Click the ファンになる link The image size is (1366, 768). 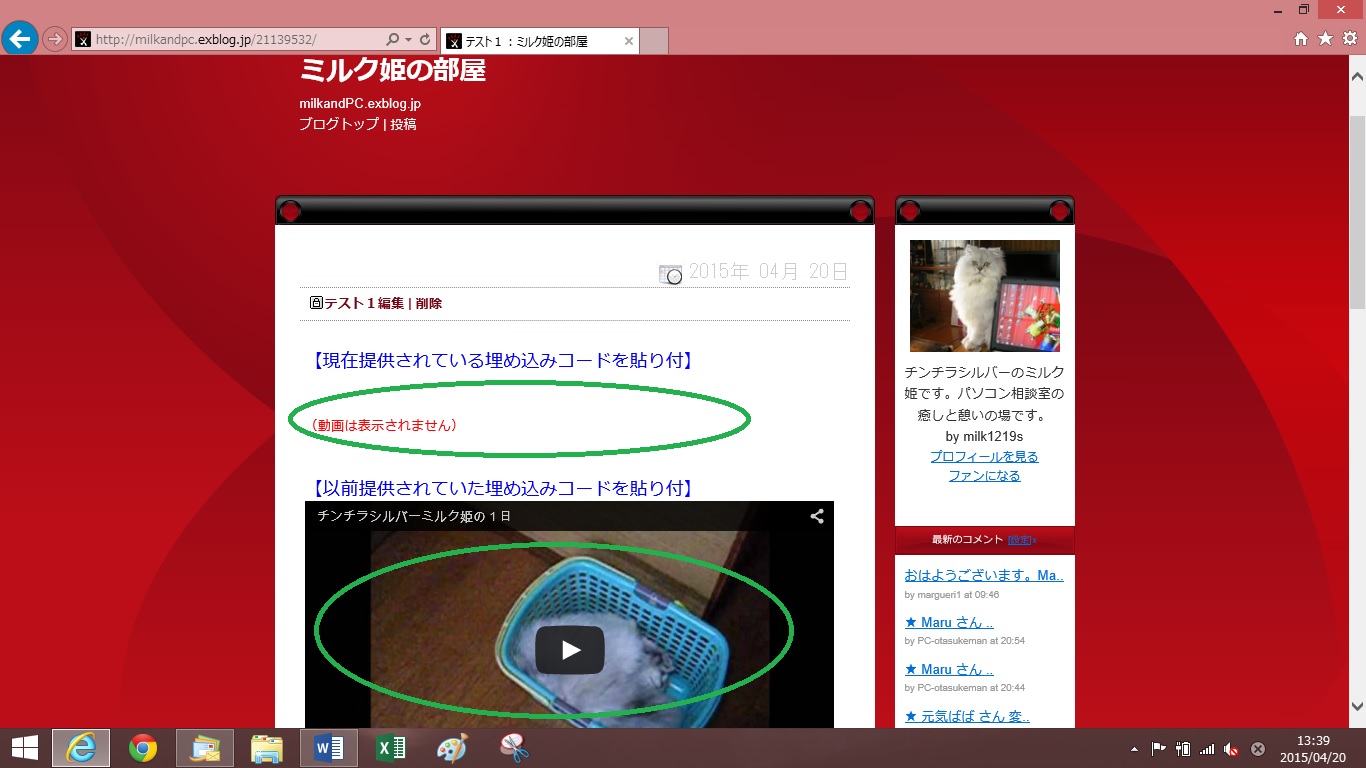tap(984, 476)
